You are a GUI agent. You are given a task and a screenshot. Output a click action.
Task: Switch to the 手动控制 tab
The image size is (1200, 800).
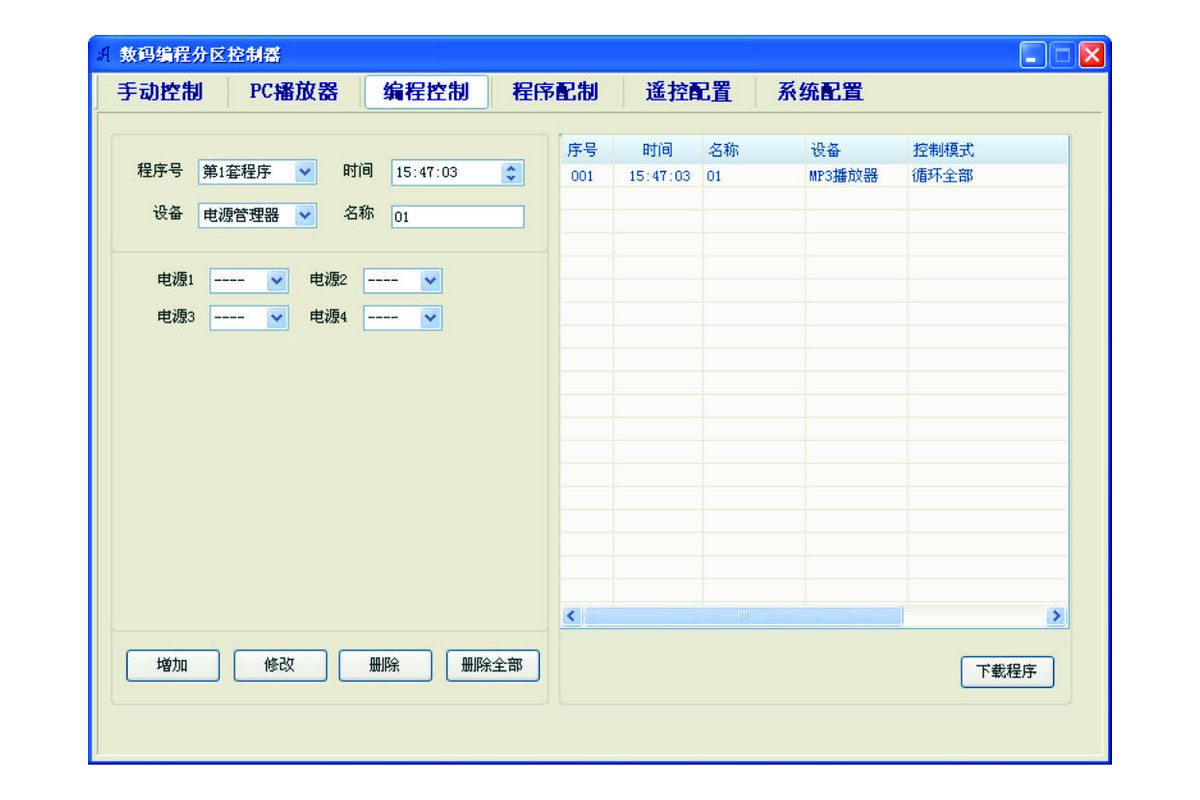point(160,92)
